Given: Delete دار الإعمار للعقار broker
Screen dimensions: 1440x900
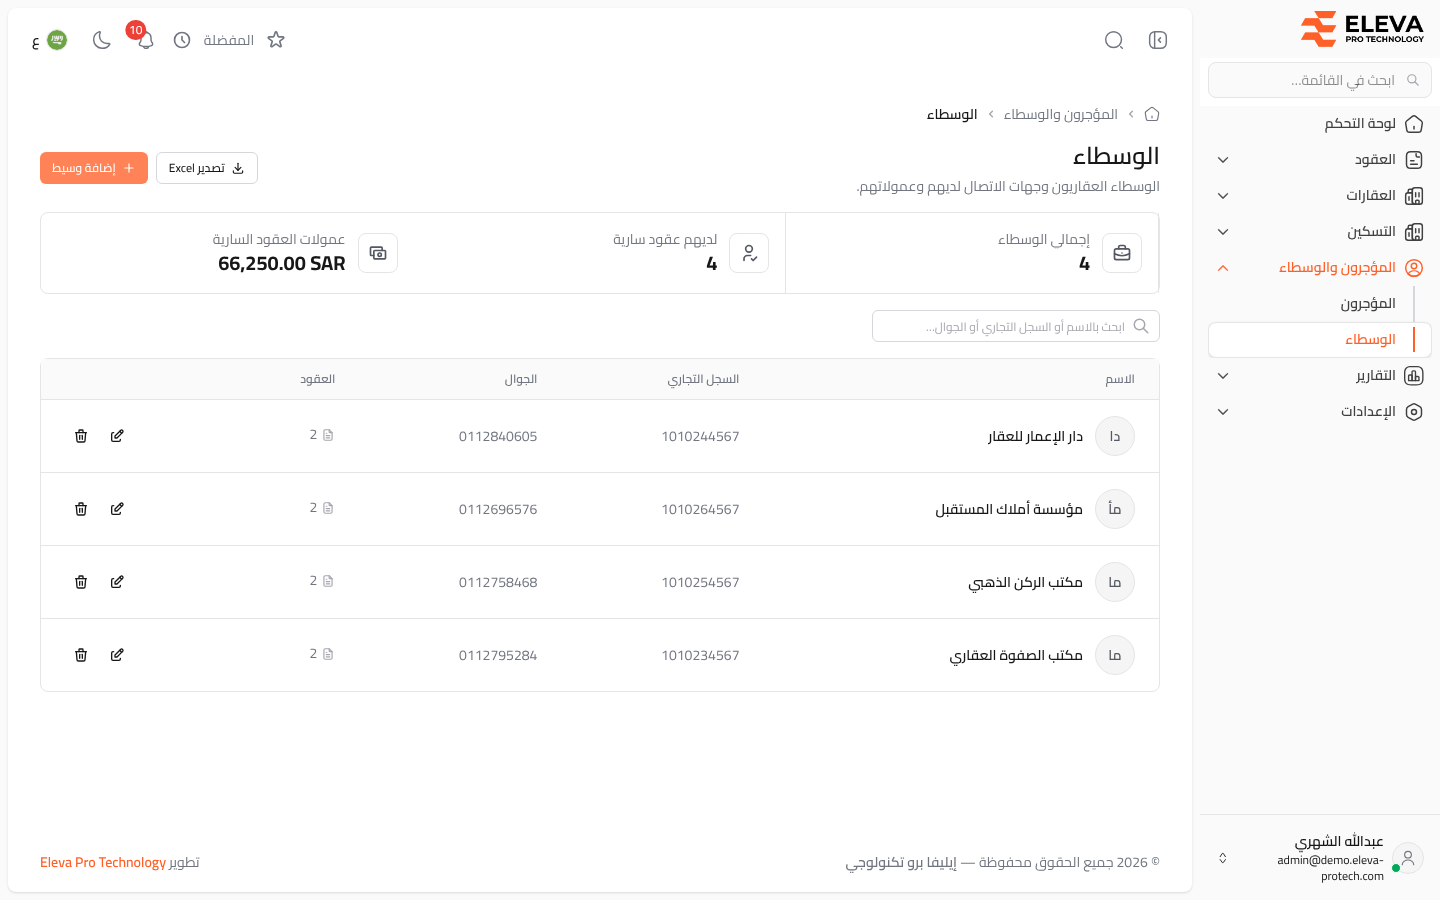Looking at the screenshot, I should point(81,436).
